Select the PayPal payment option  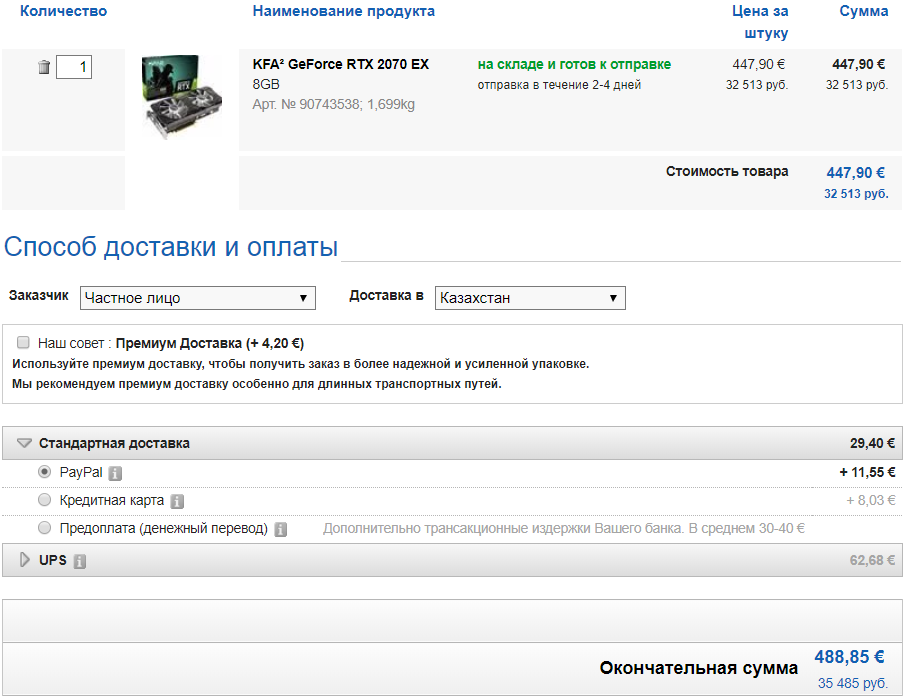click(x=44, y=472)
